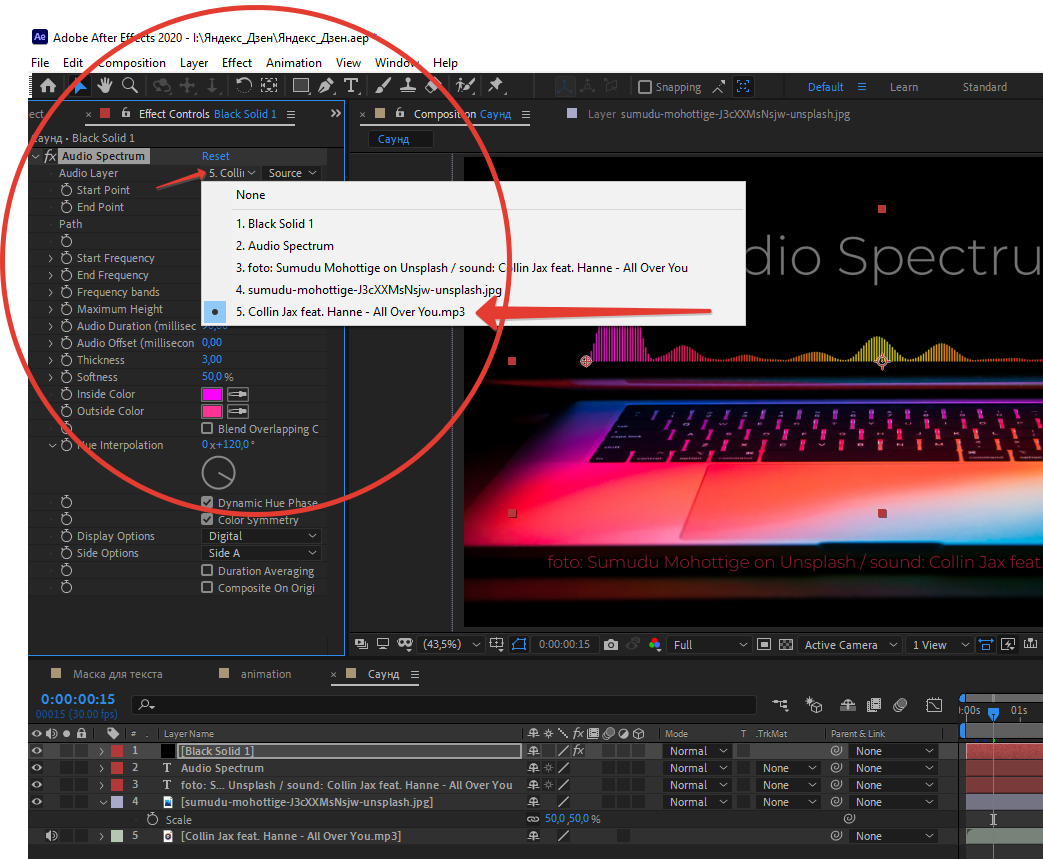Select the Zoom magnifier tool

coord(130,86)
